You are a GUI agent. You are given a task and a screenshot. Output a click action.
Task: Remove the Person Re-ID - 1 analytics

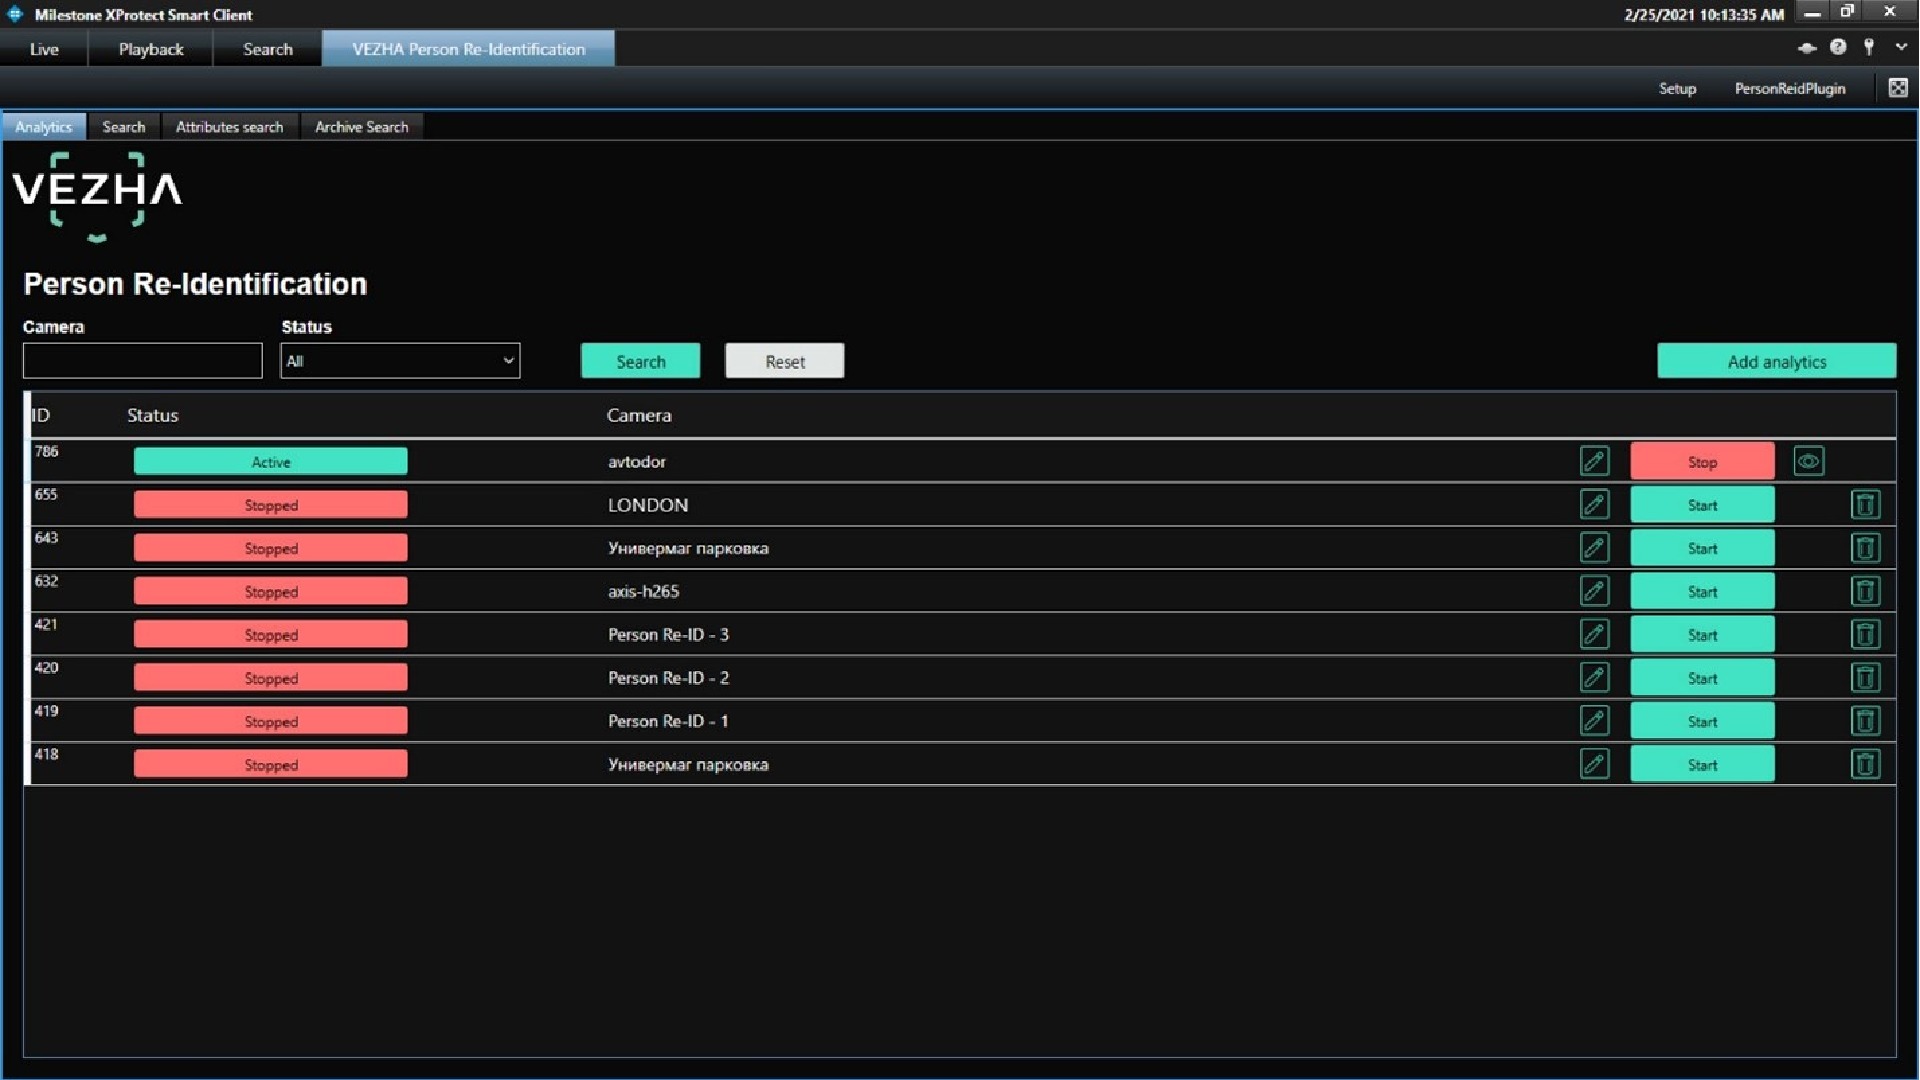[1865, 721]
